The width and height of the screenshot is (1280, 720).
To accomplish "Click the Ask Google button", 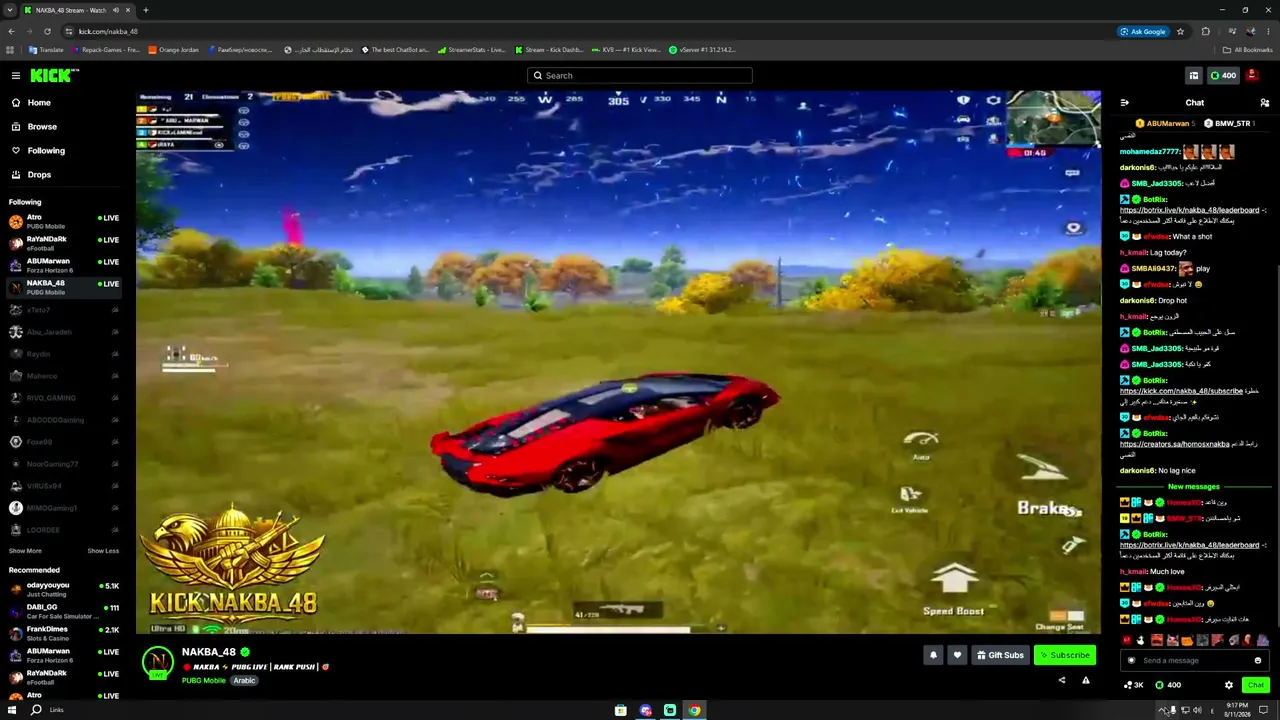I will [x=1143, y=31].
